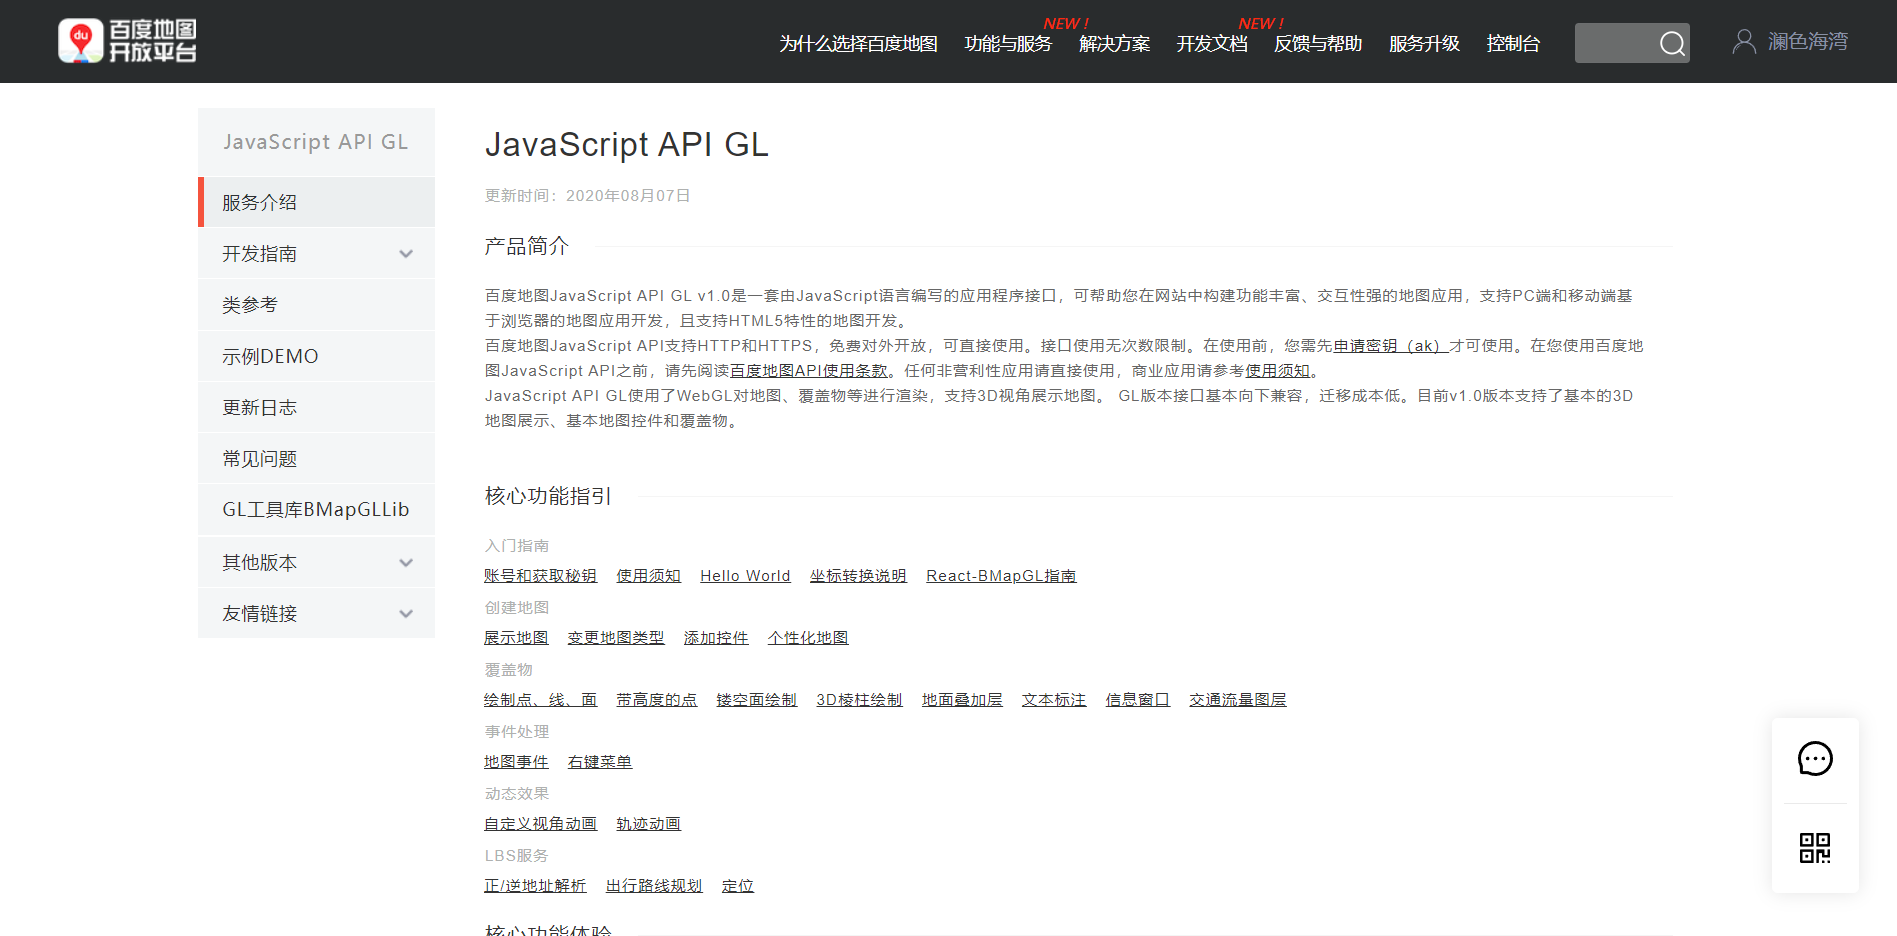The image size is (1897, 936).
Task: Open 更新日志 from the sidebar
Action: click(x=258, y=407)
